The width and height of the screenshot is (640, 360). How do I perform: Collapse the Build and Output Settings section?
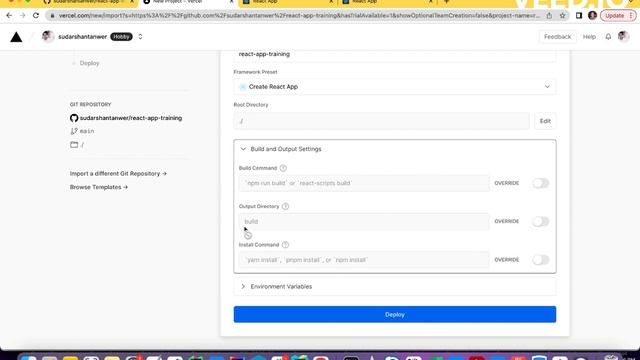click(x=395, y=149)
